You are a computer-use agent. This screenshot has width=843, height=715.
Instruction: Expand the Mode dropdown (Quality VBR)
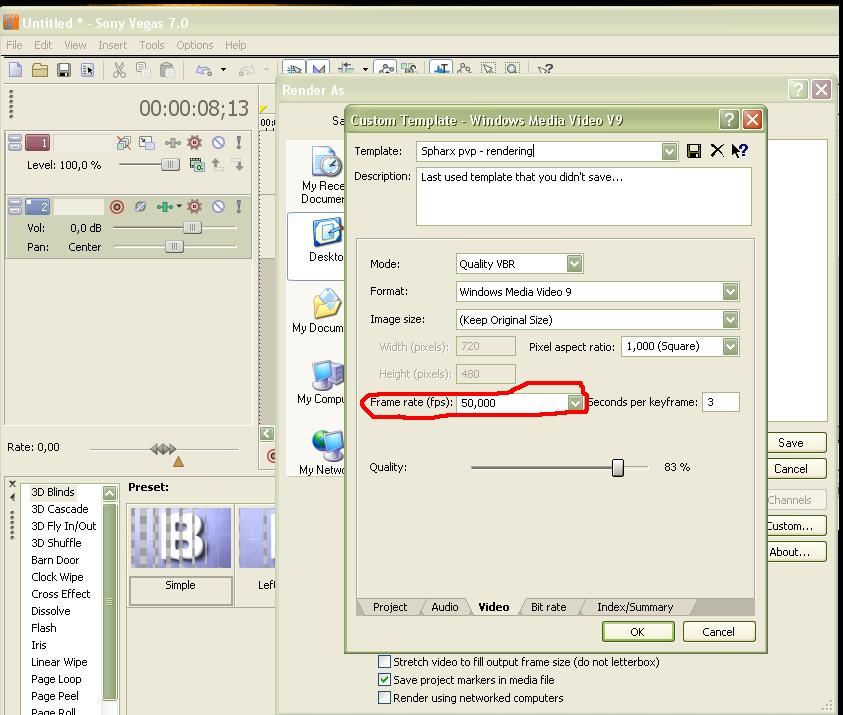pyautogui.click(x=574, y=264)
